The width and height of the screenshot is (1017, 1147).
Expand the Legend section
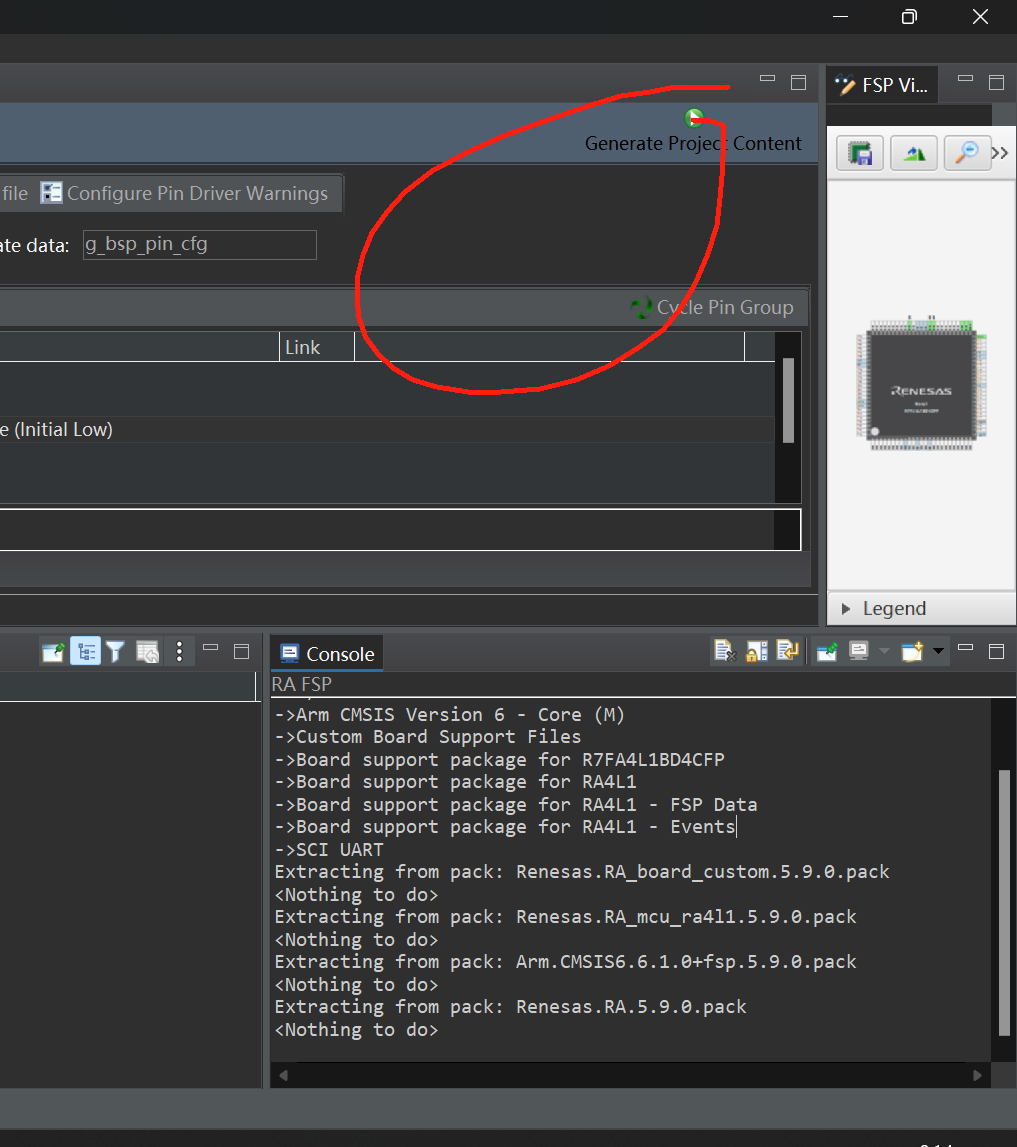point(847,609)
